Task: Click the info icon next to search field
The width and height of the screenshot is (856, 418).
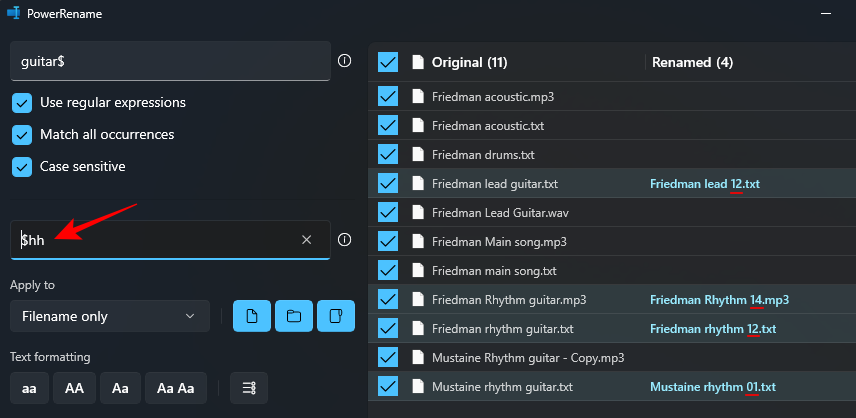Action: [344, 61]
